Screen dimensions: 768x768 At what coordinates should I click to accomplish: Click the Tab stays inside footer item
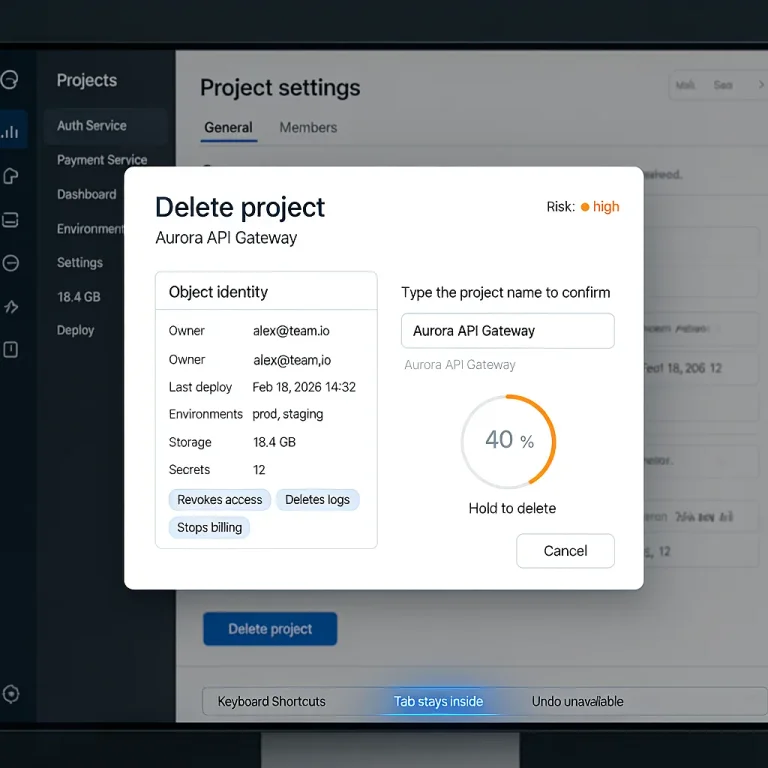438,701
